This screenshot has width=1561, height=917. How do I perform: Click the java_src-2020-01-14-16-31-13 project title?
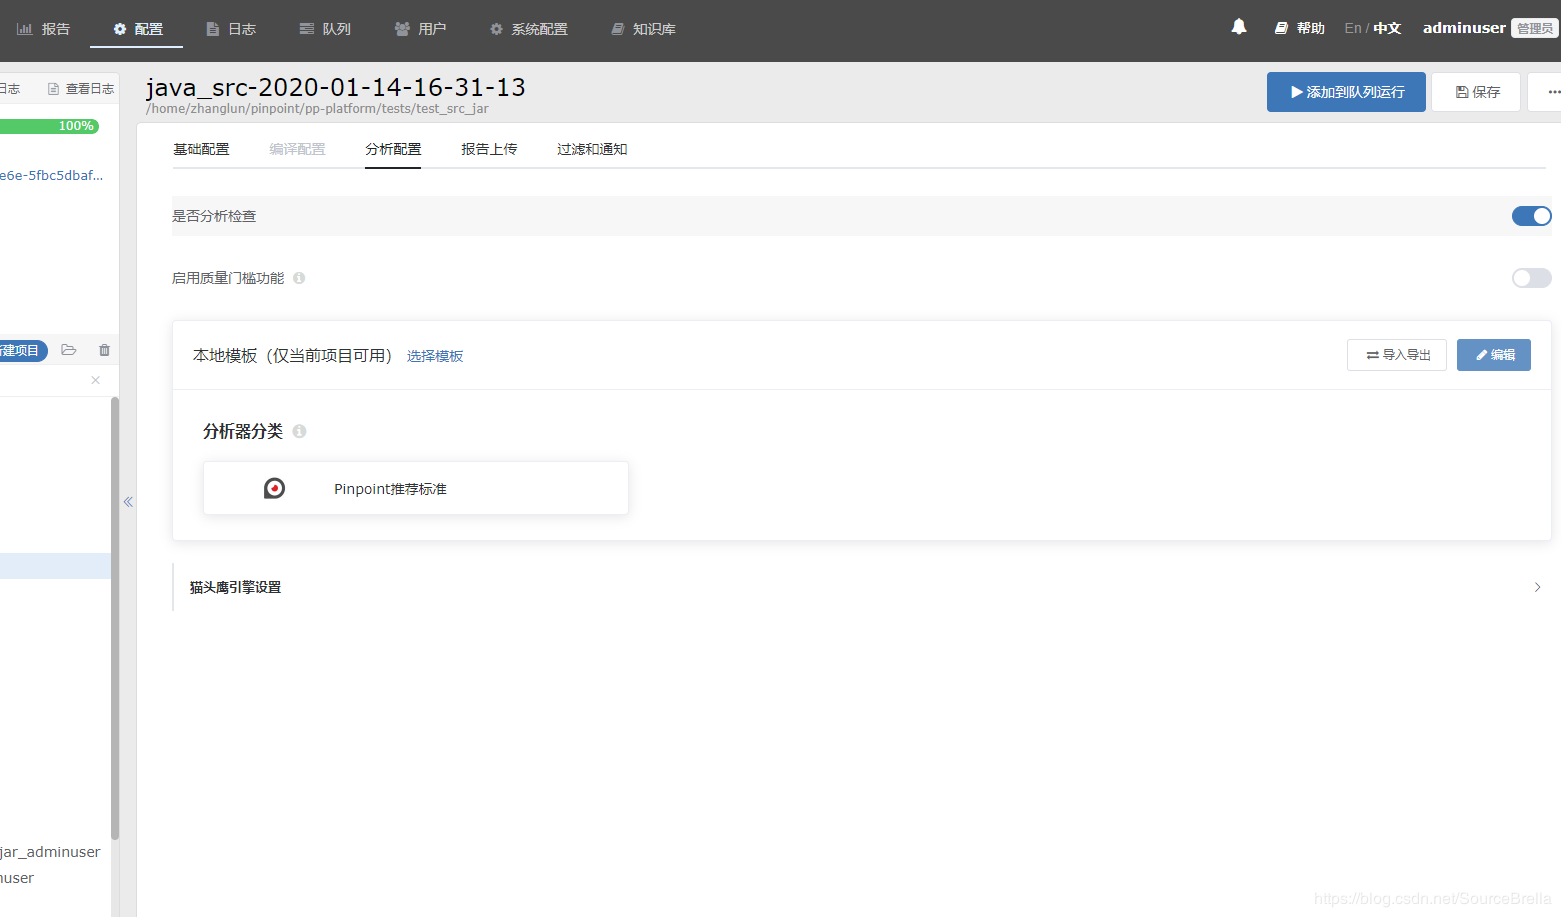(336, 87)
